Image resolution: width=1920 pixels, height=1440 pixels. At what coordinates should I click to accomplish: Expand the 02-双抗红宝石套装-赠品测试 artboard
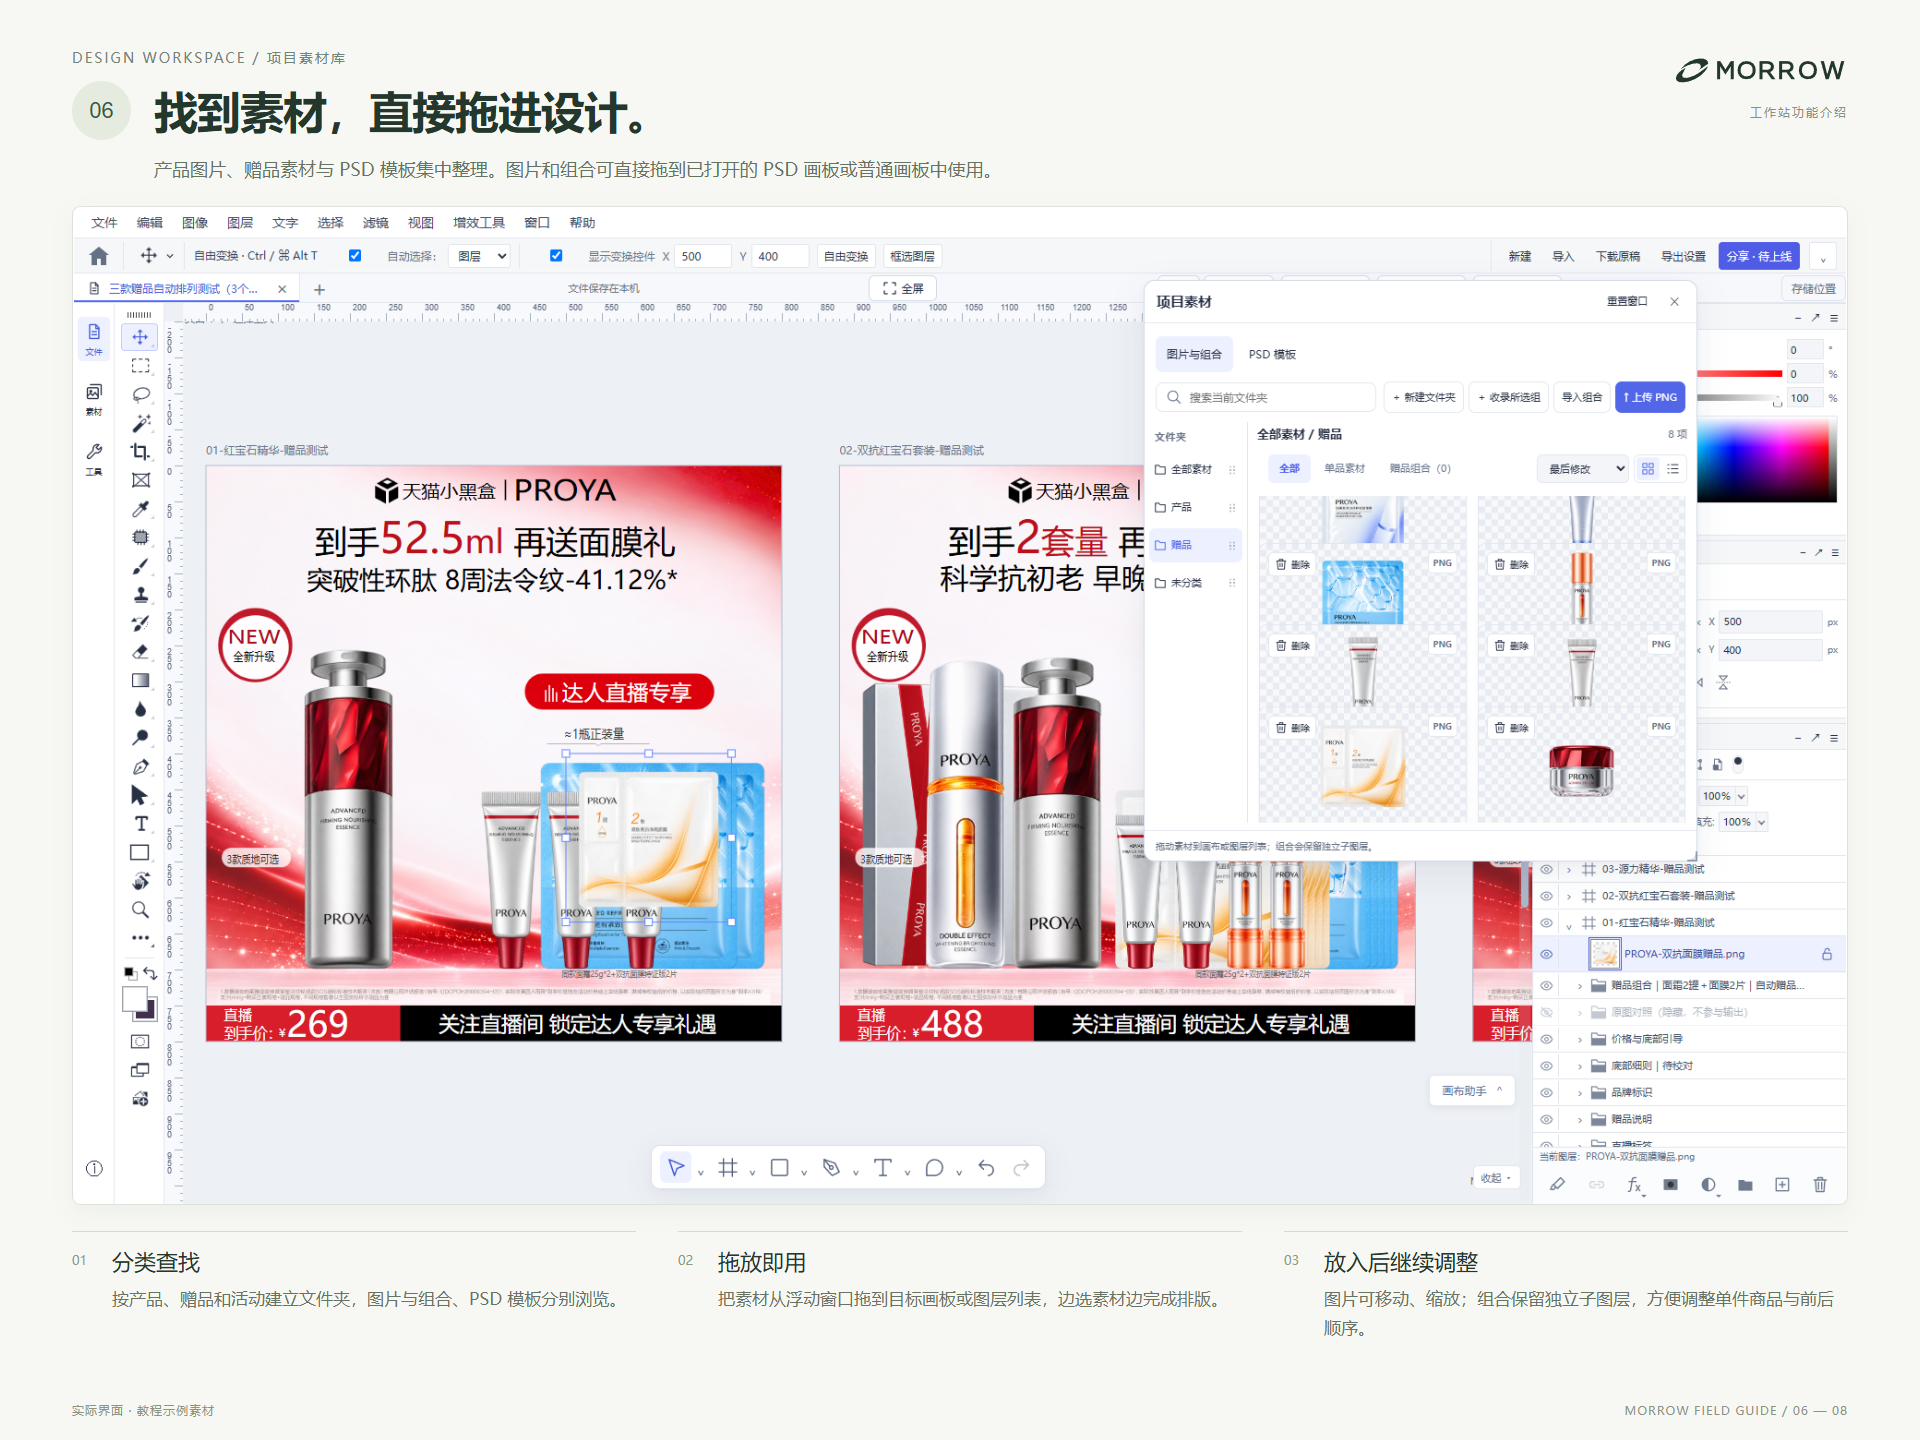pyautogui.click(x=1569, y=896)
